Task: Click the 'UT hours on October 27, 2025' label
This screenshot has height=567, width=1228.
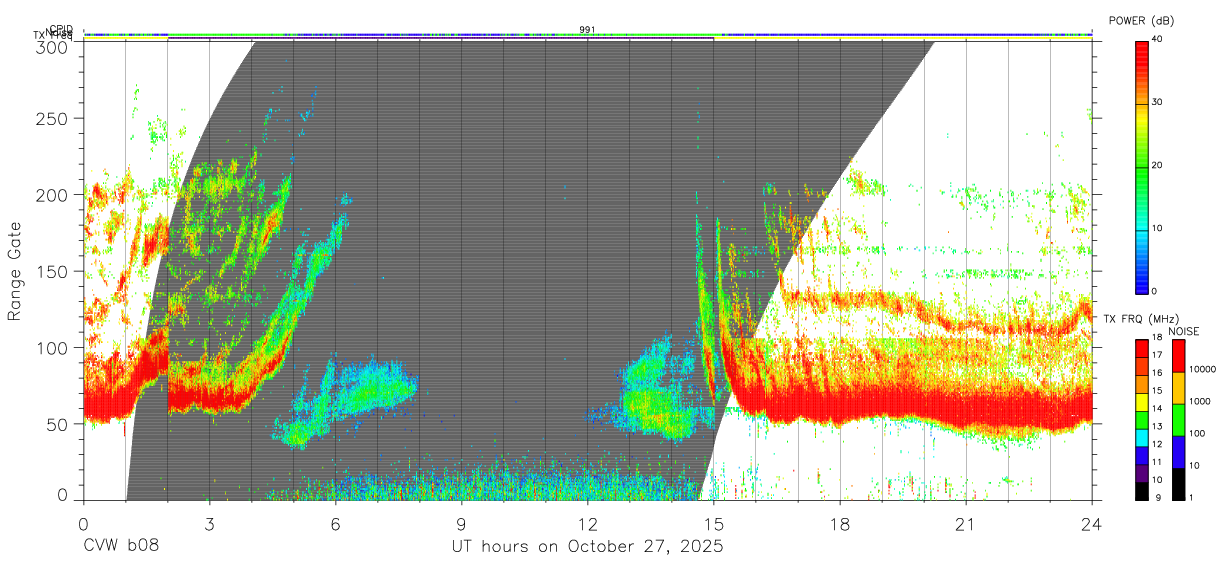Action: click(587, 547)
